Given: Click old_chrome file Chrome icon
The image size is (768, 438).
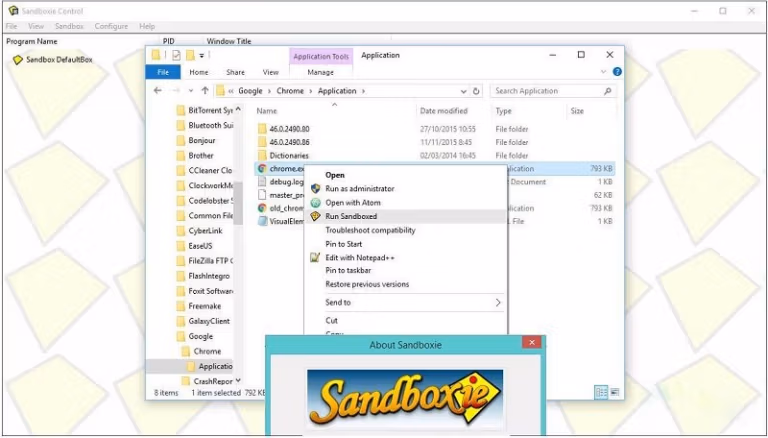Looking at the screenshot, I should (x=262, y=208).
